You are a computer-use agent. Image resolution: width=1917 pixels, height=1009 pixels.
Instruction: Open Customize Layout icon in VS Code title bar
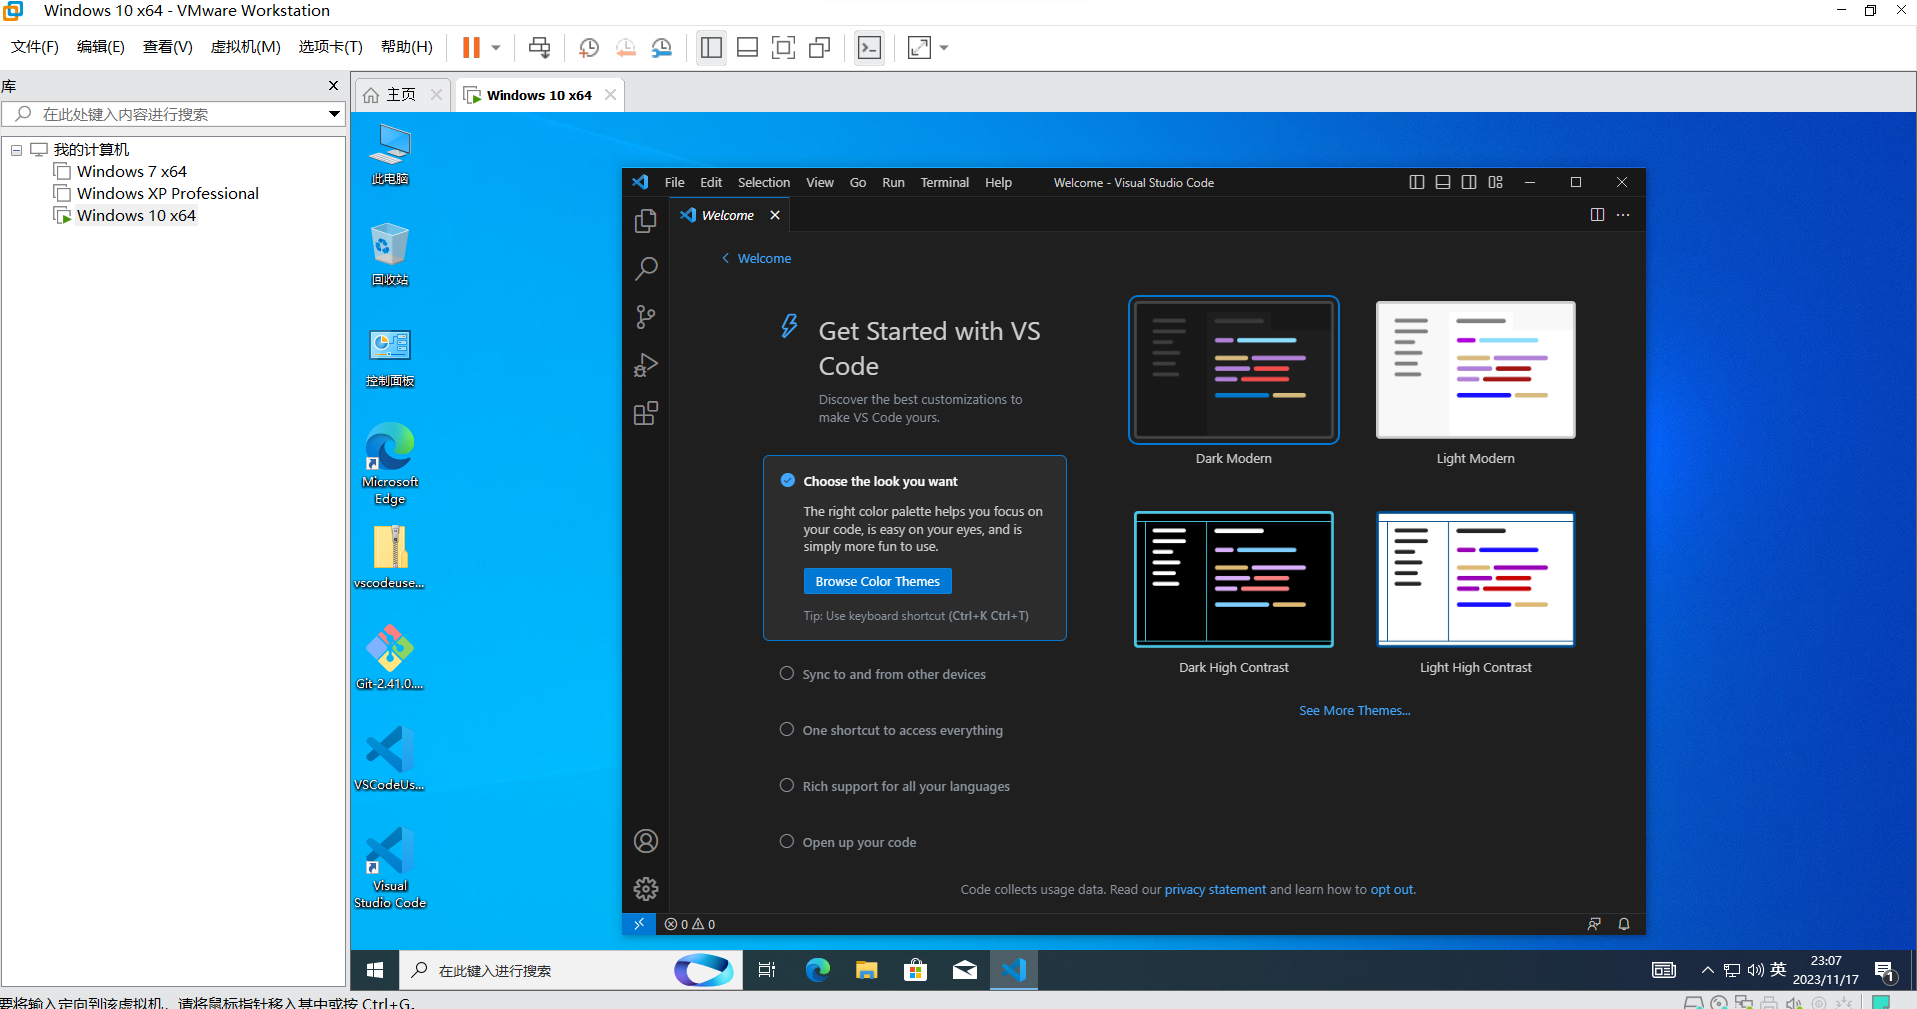tap(1496, 182)
